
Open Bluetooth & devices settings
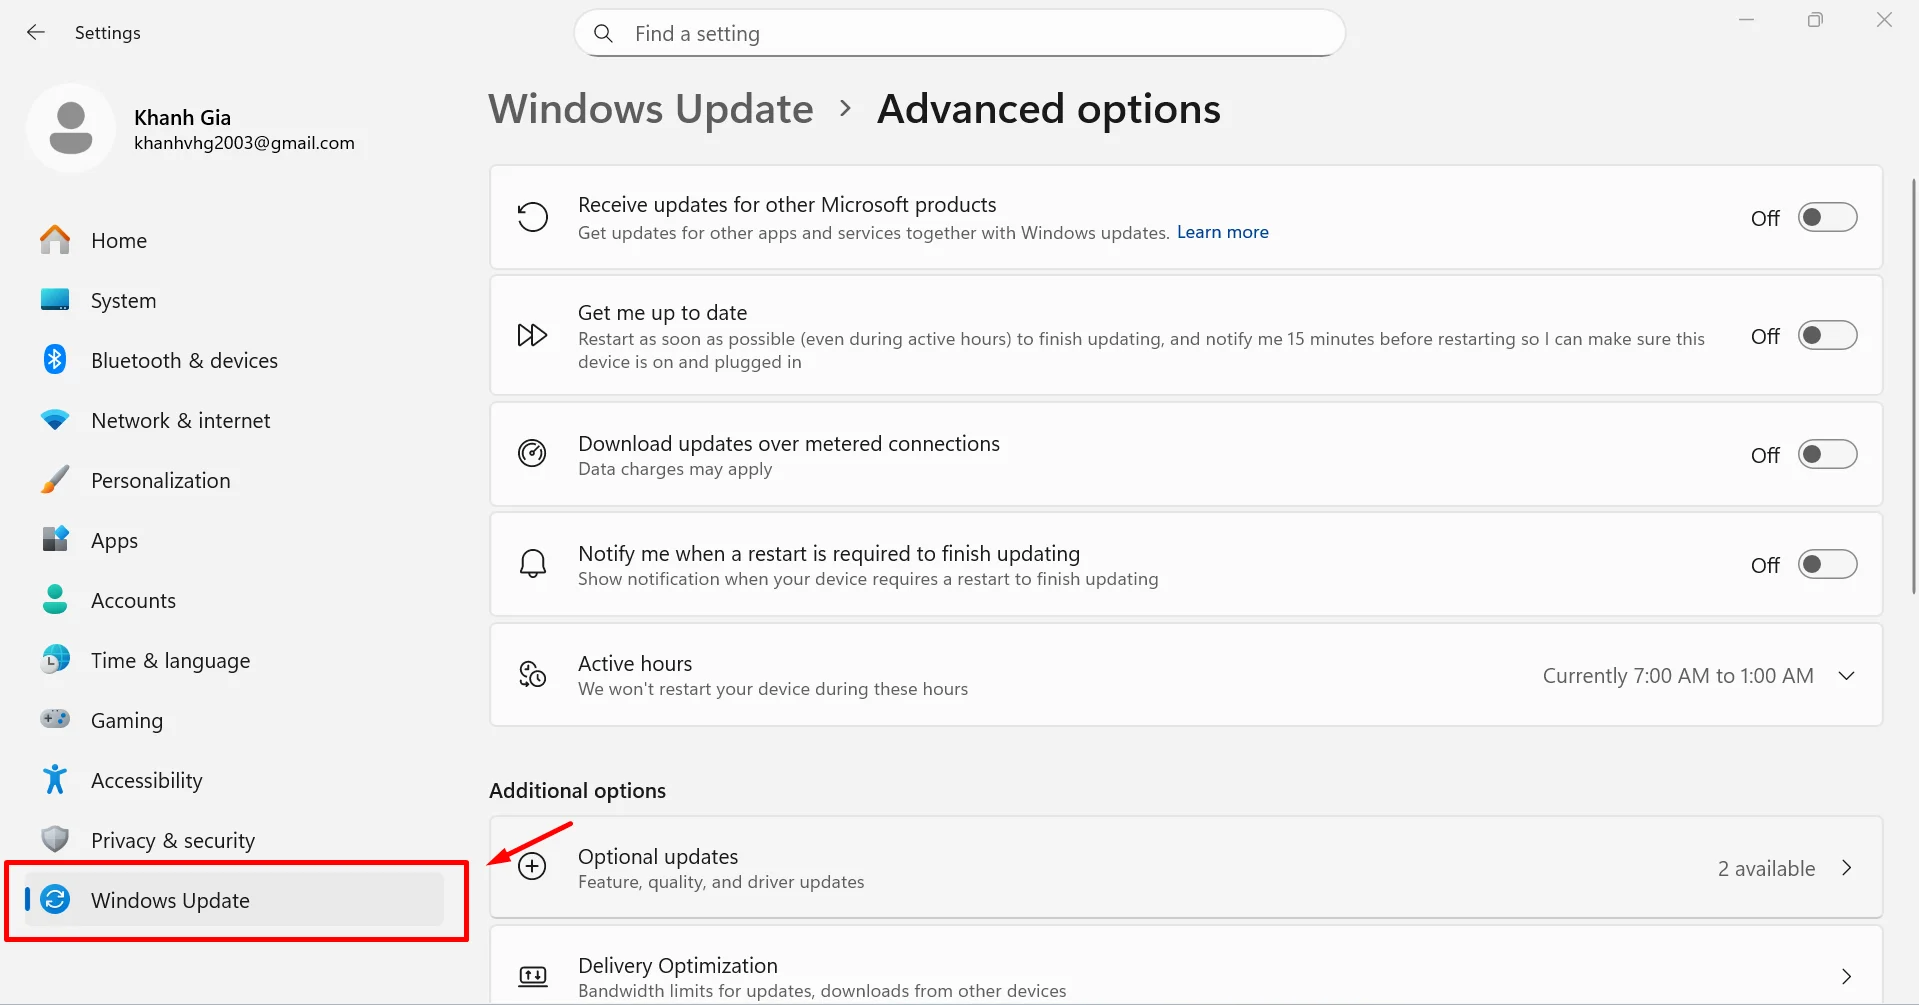point(234,360)
